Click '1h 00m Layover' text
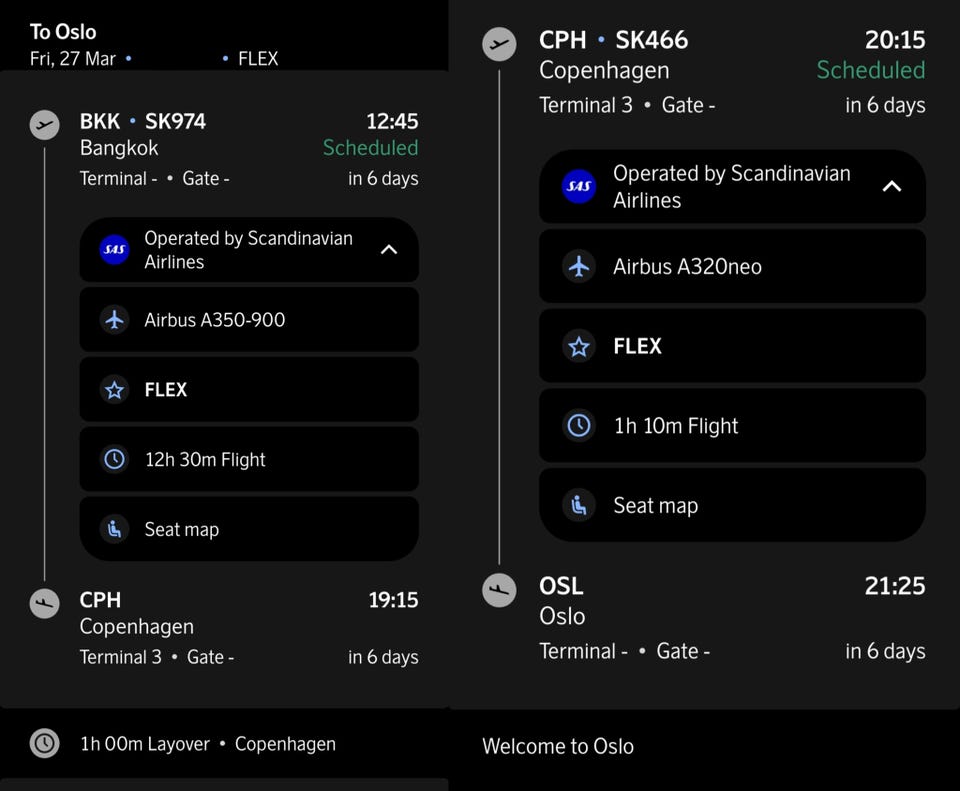960x791 pixels. click(145, 744)
